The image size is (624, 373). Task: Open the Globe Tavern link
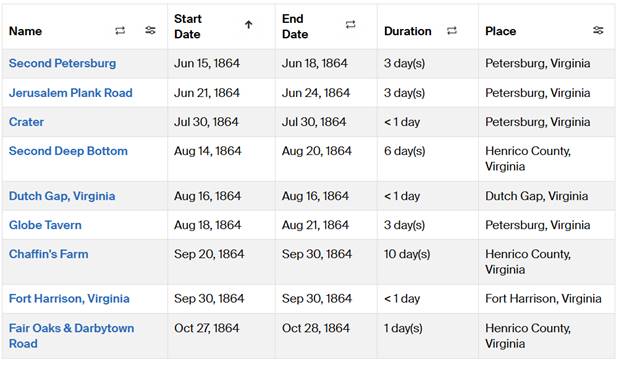[x=45, y=225]
